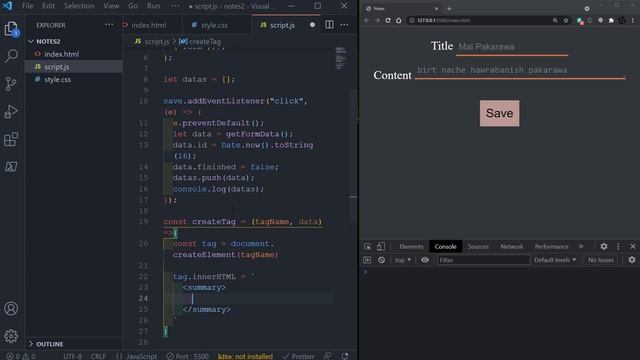Go to browser Home page
The width and height of the screenshot is (640, 360).
tap(399, 20)
